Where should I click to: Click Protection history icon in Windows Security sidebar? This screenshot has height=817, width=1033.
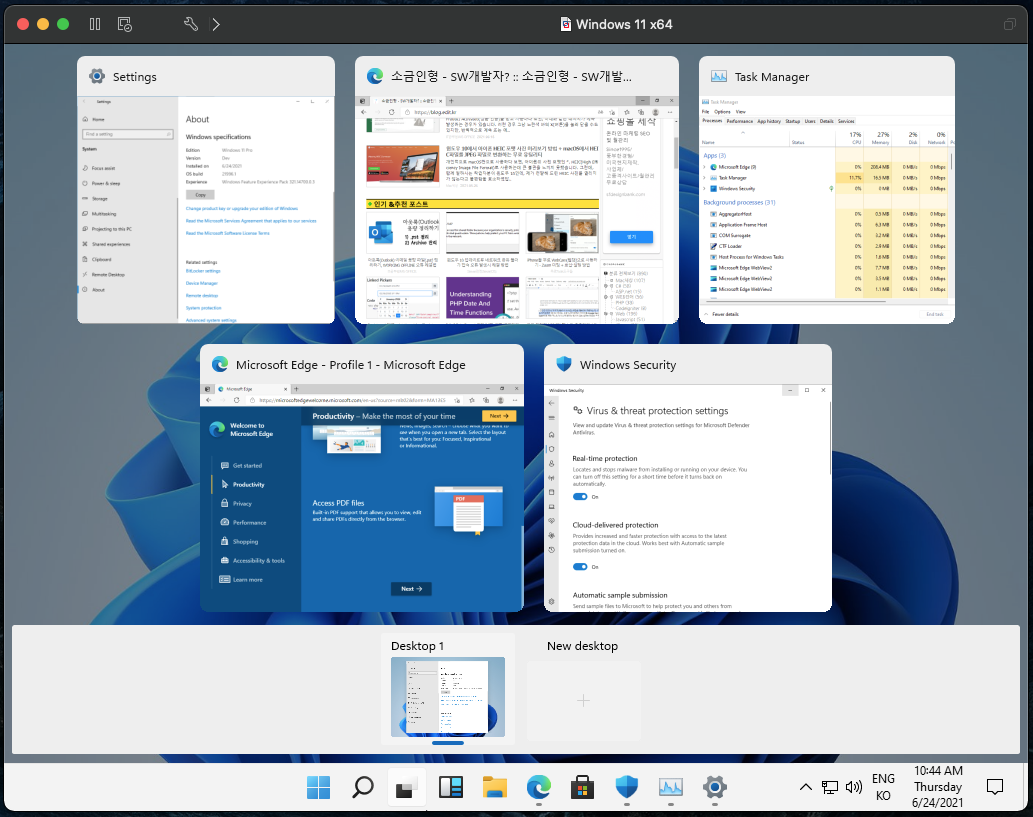[x=551, y=549]
